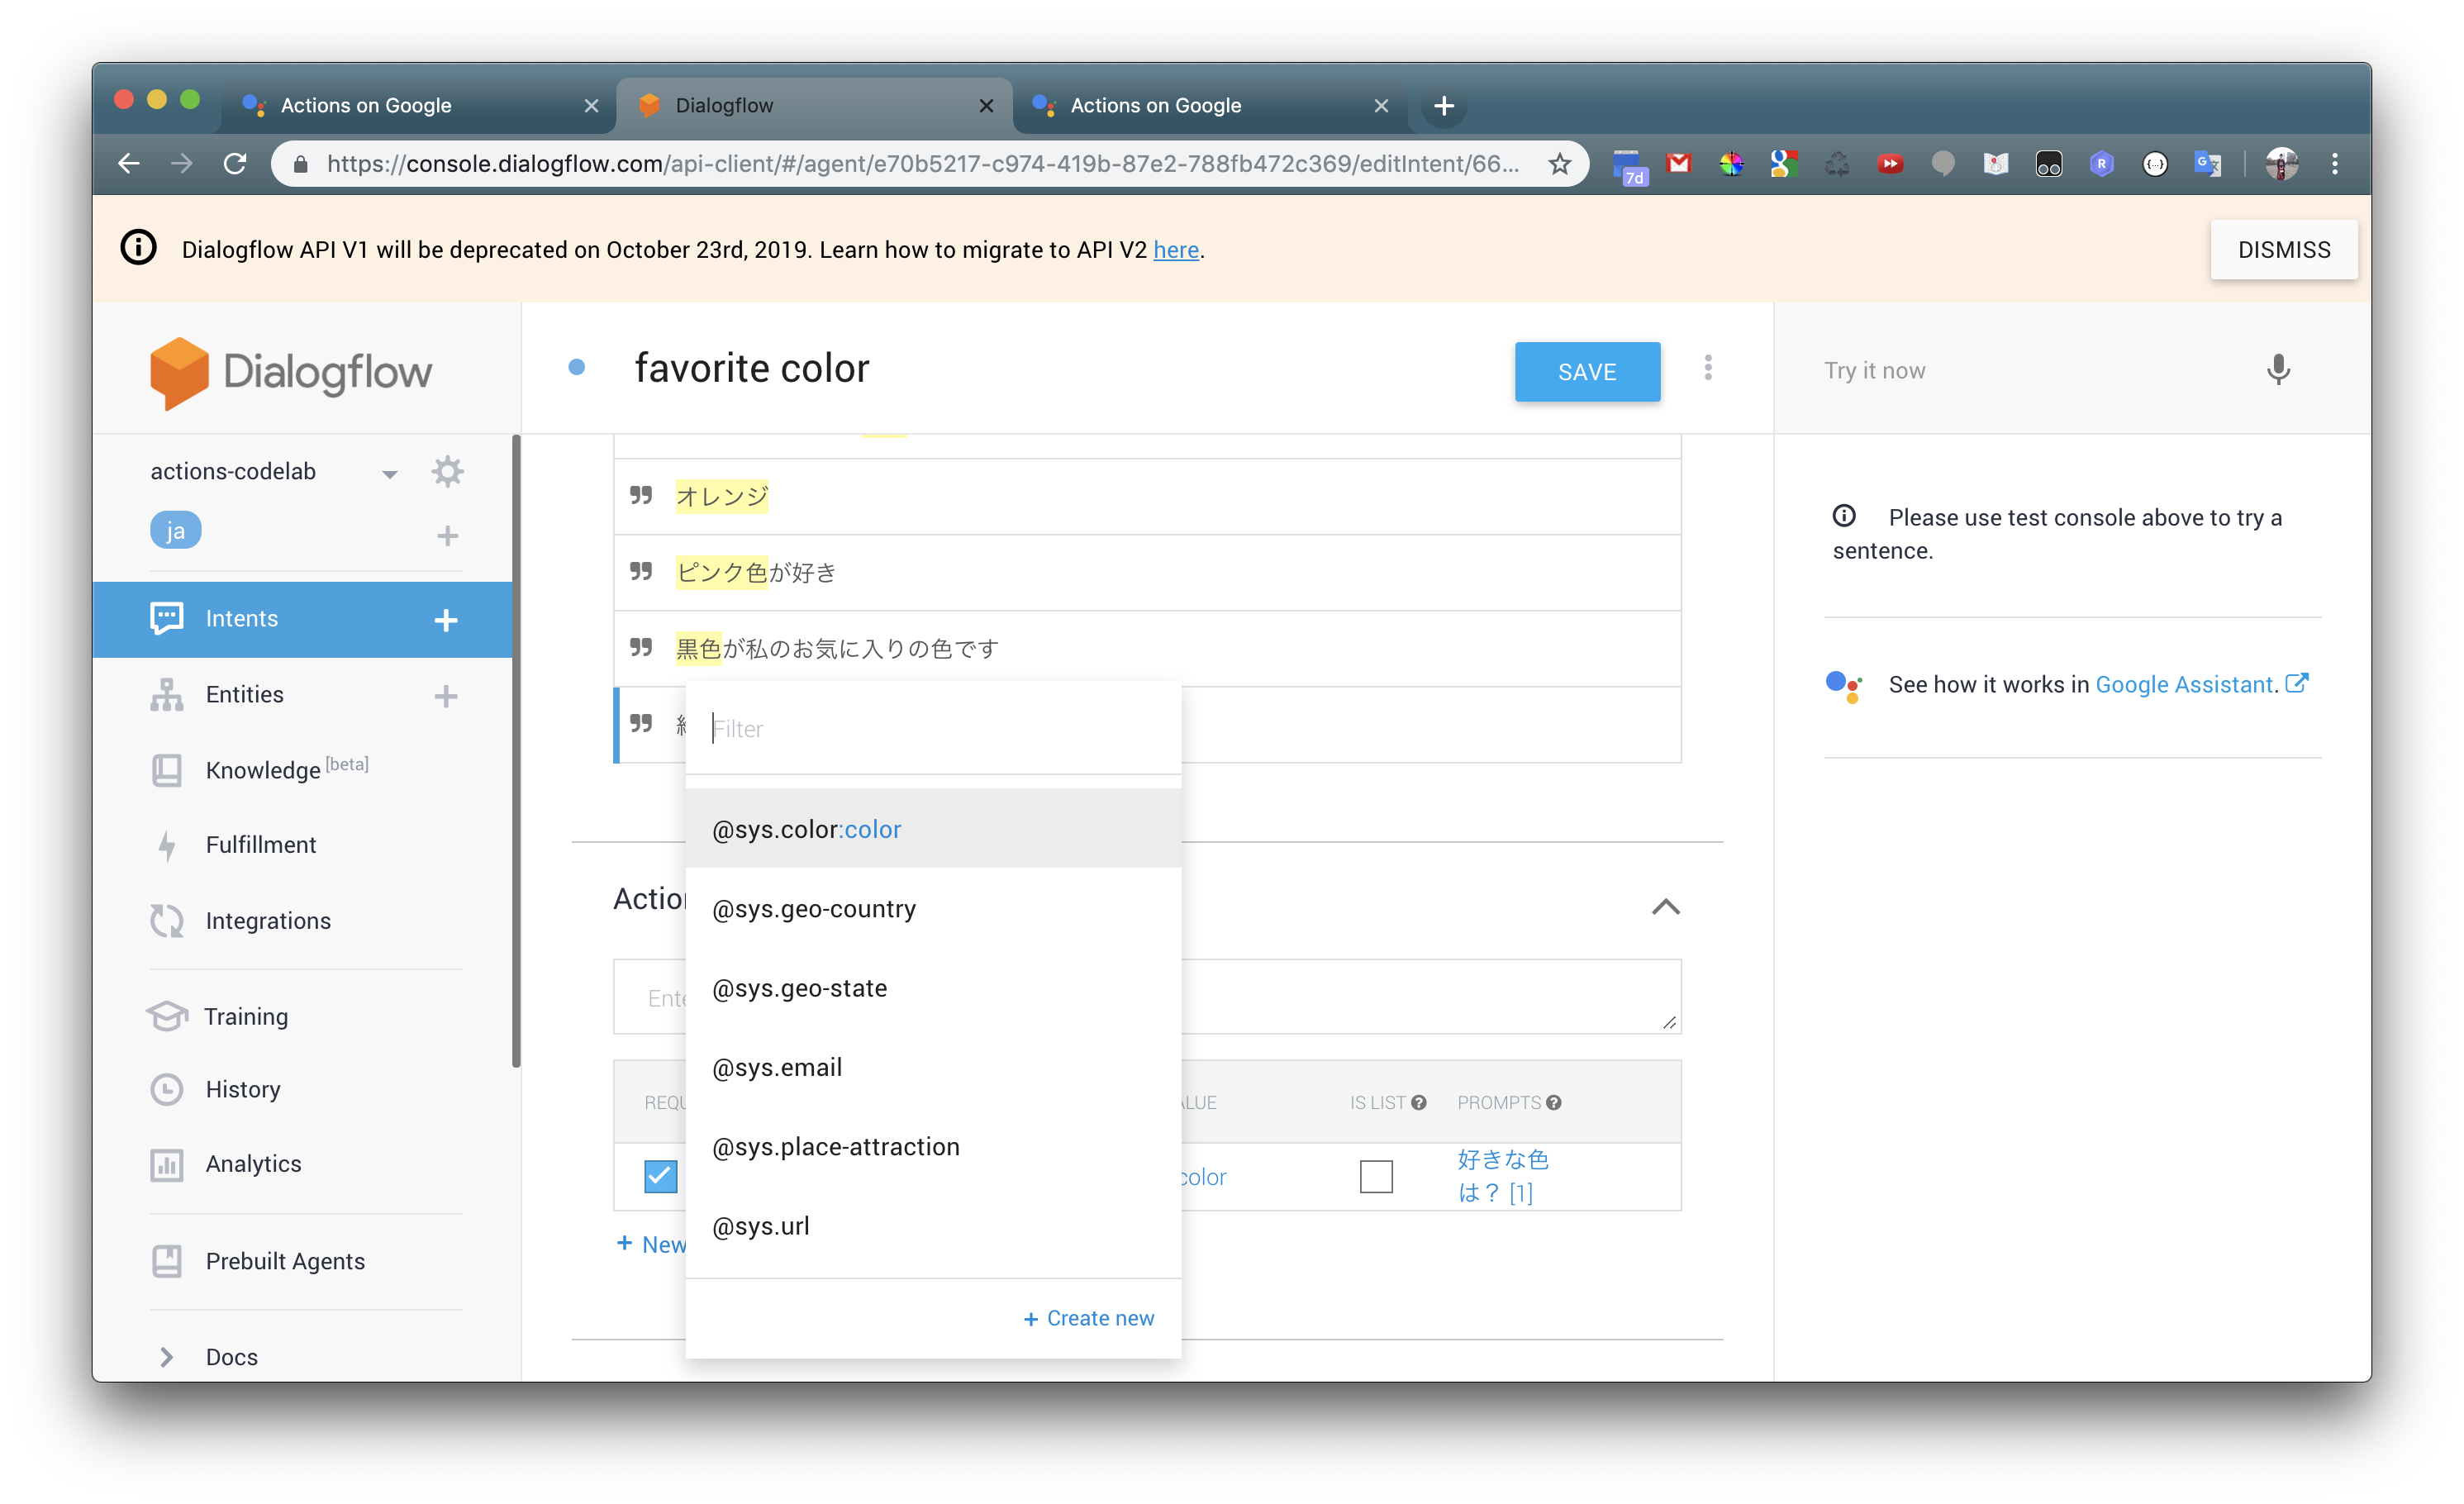Open the actions-codelab agent dropdown arrow
The height and width of the screenshot is (1504, 2464).
tap(390, 474)
